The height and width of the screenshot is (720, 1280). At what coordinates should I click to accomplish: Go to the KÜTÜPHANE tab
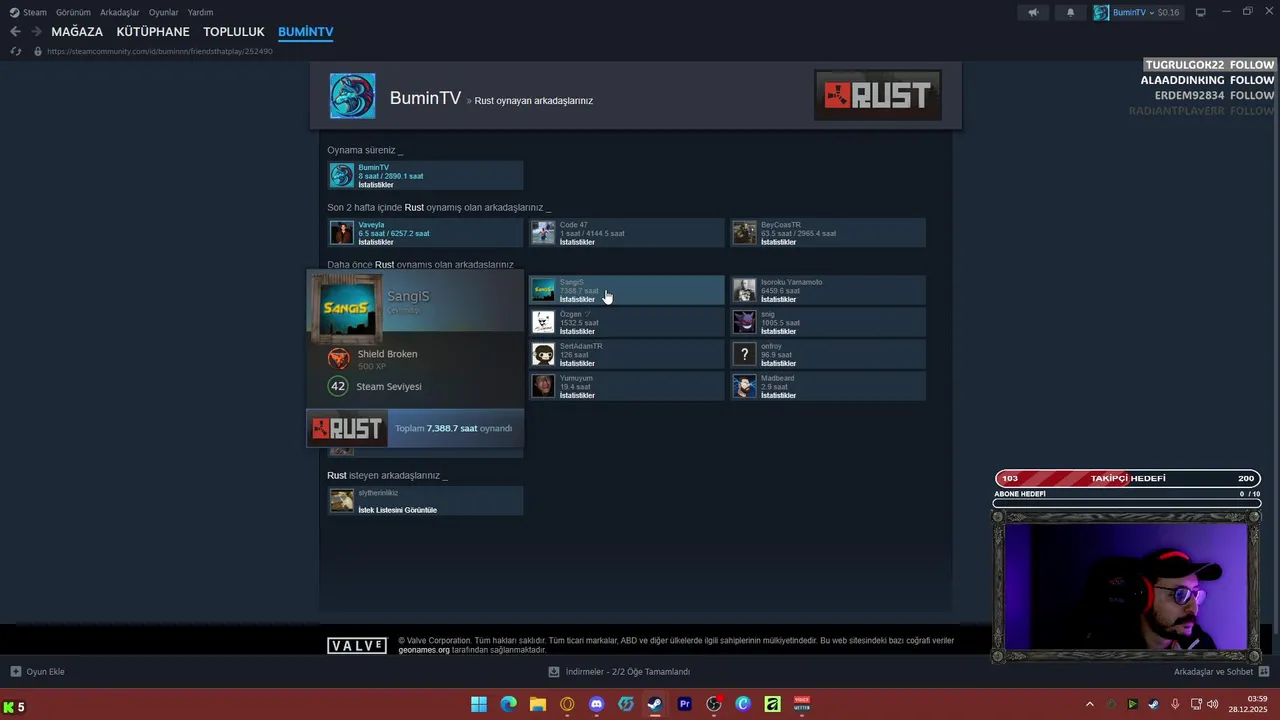point(153,32)
